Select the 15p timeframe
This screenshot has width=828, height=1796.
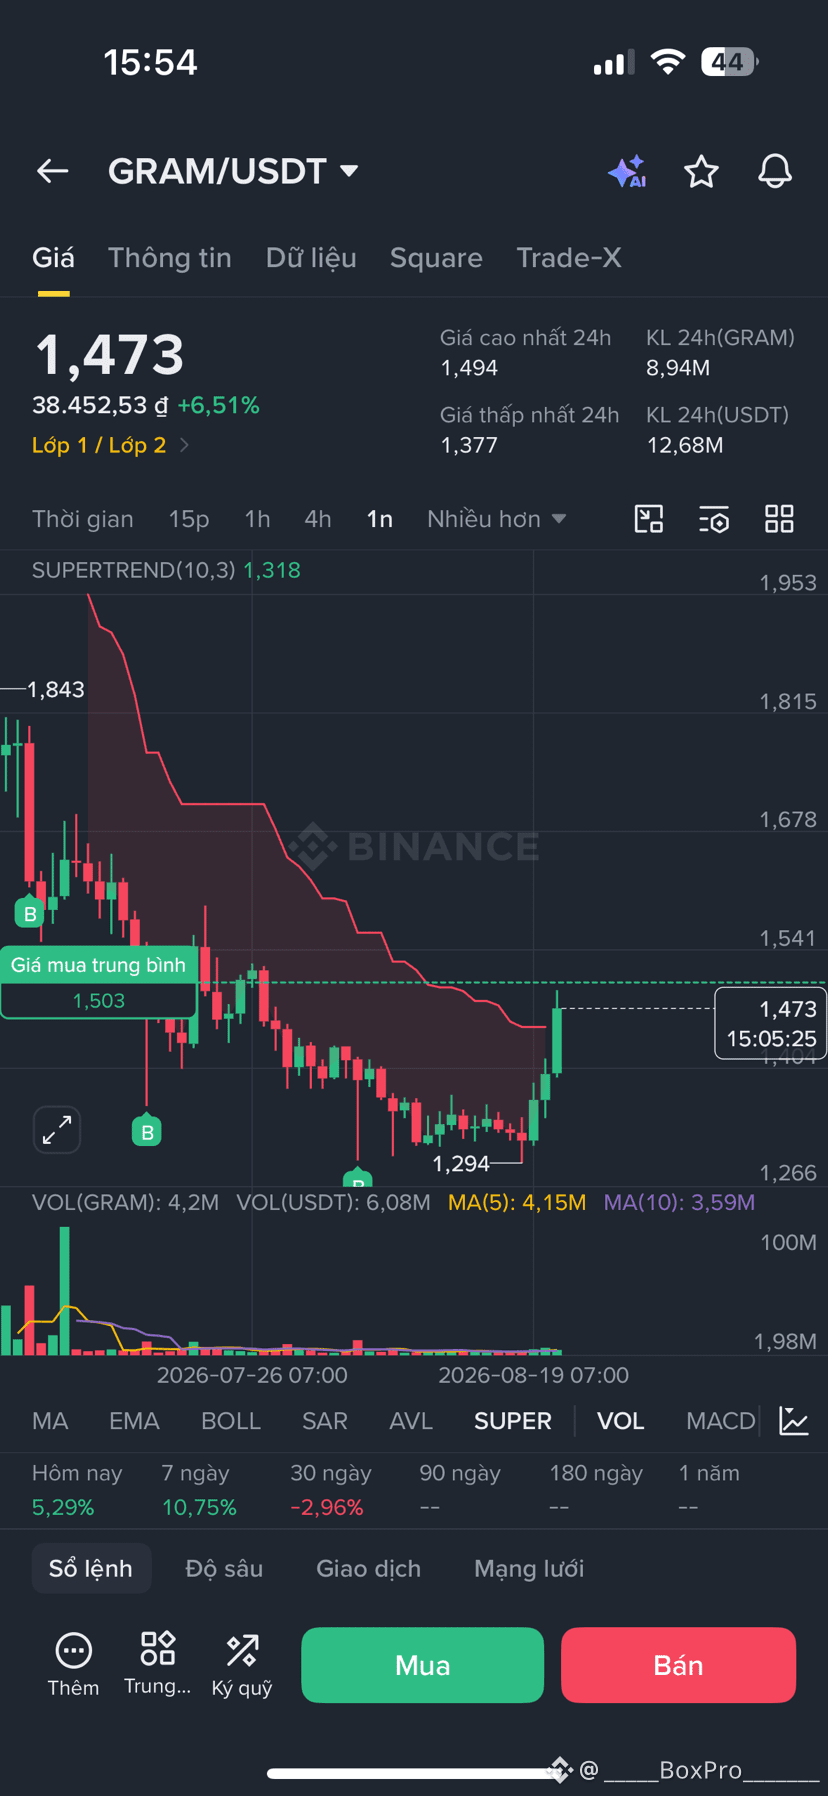click(189, 519)
